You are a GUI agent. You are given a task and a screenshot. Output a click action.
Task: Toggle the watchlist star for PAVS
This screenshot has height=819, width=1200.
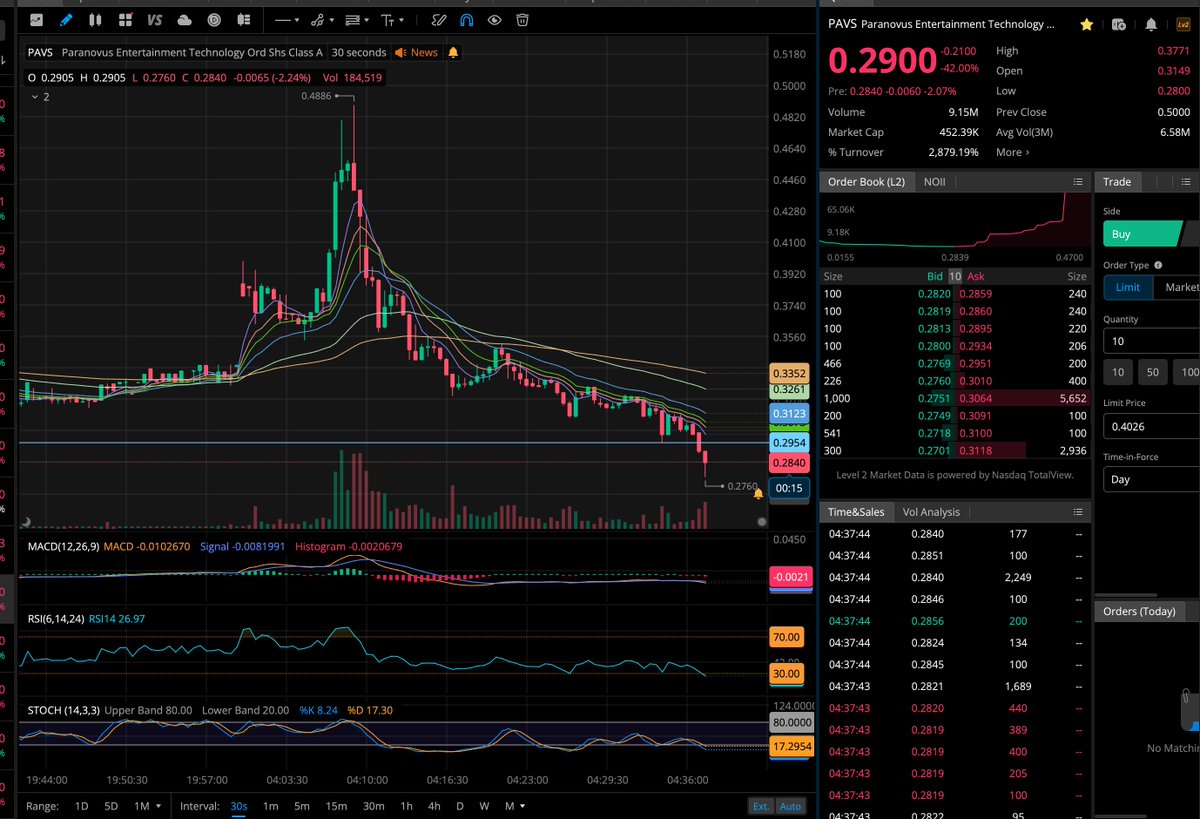(x=1086, y=24)
